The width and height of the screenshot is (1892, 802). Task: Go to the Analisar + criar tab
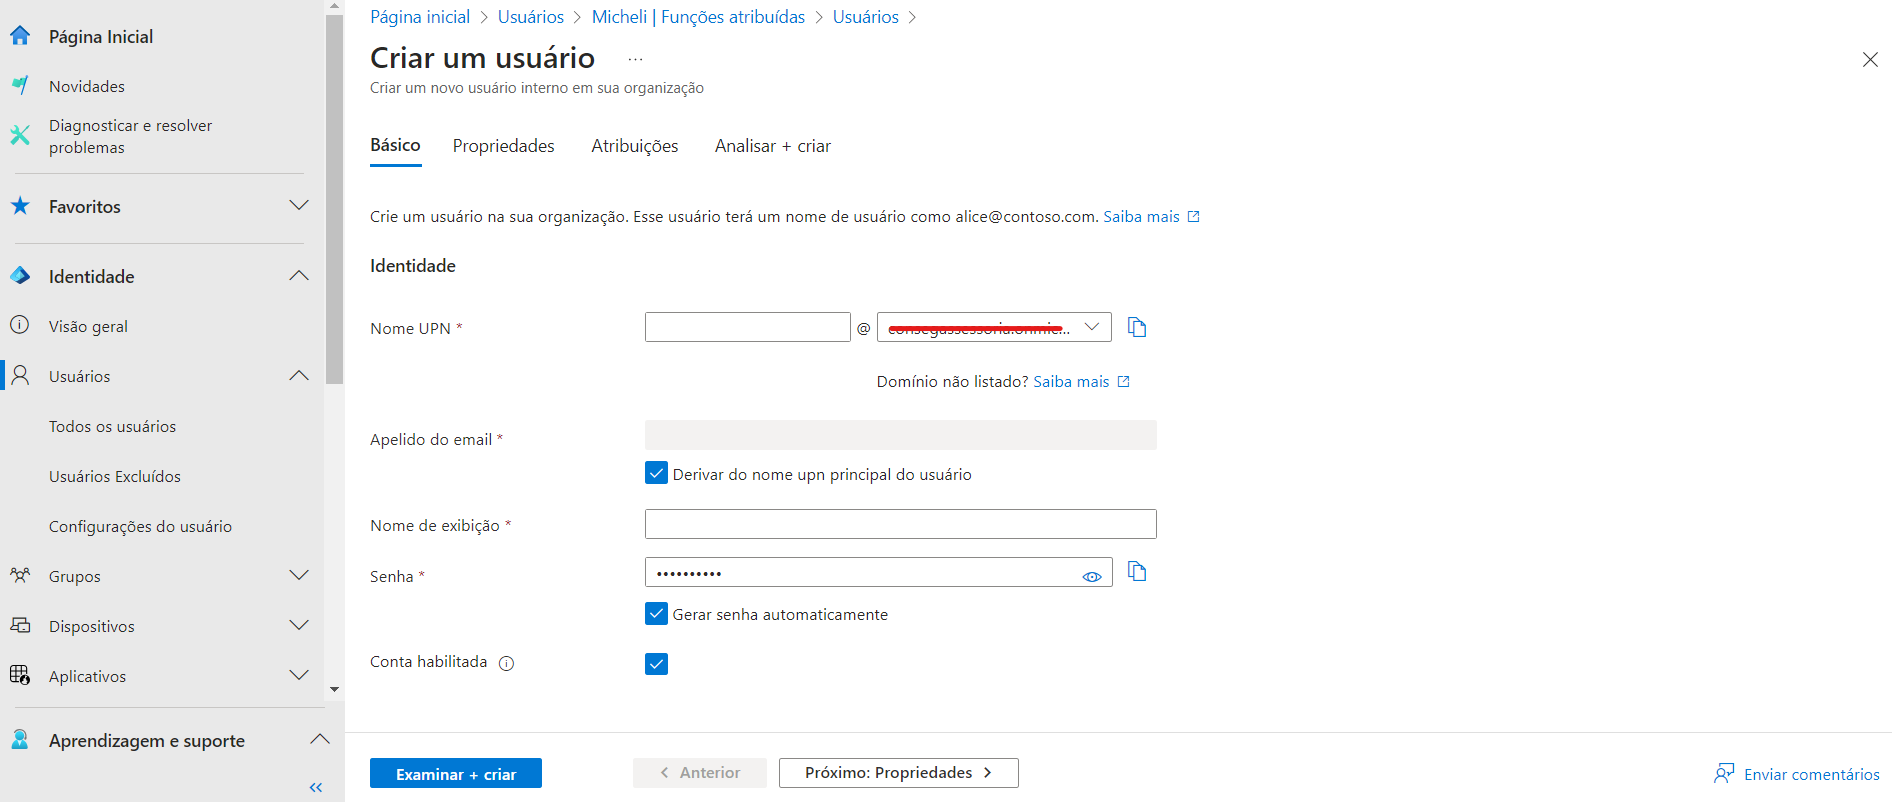click(772, 146)
